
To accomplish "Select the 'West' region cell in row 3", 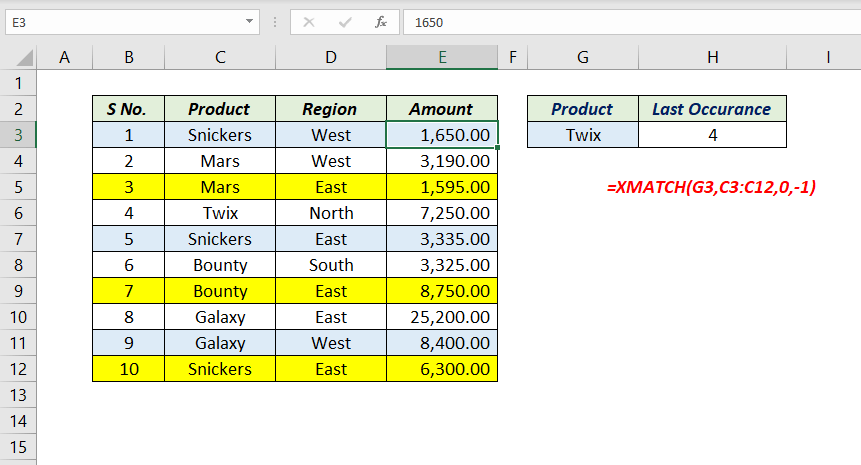I will (x=331, y=135).
